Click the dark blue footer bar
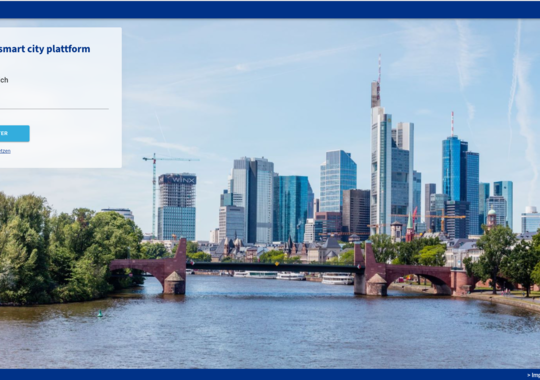540x380 pixels. pyautogui.click(x=270, y=374)
